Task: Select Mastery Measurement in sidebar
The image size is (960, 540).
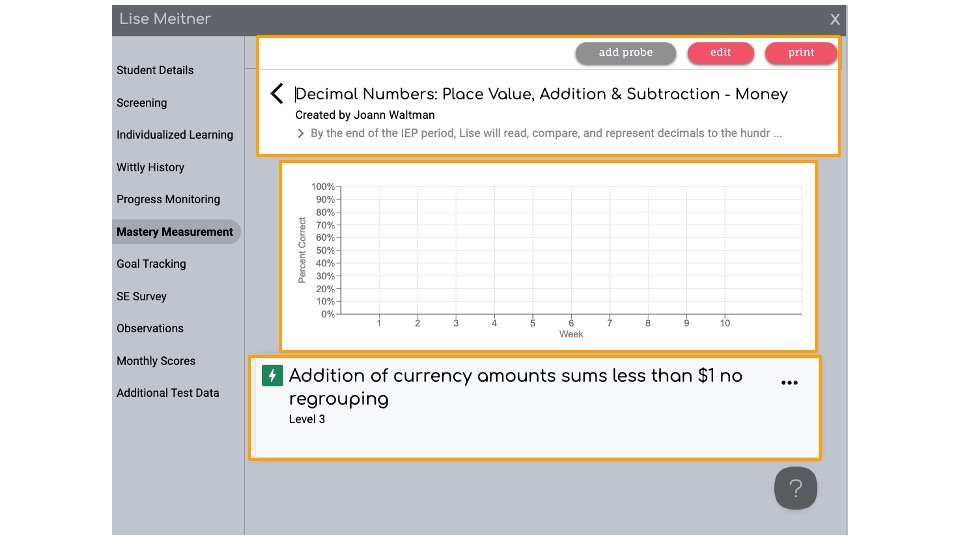Action: click(175, 232)
